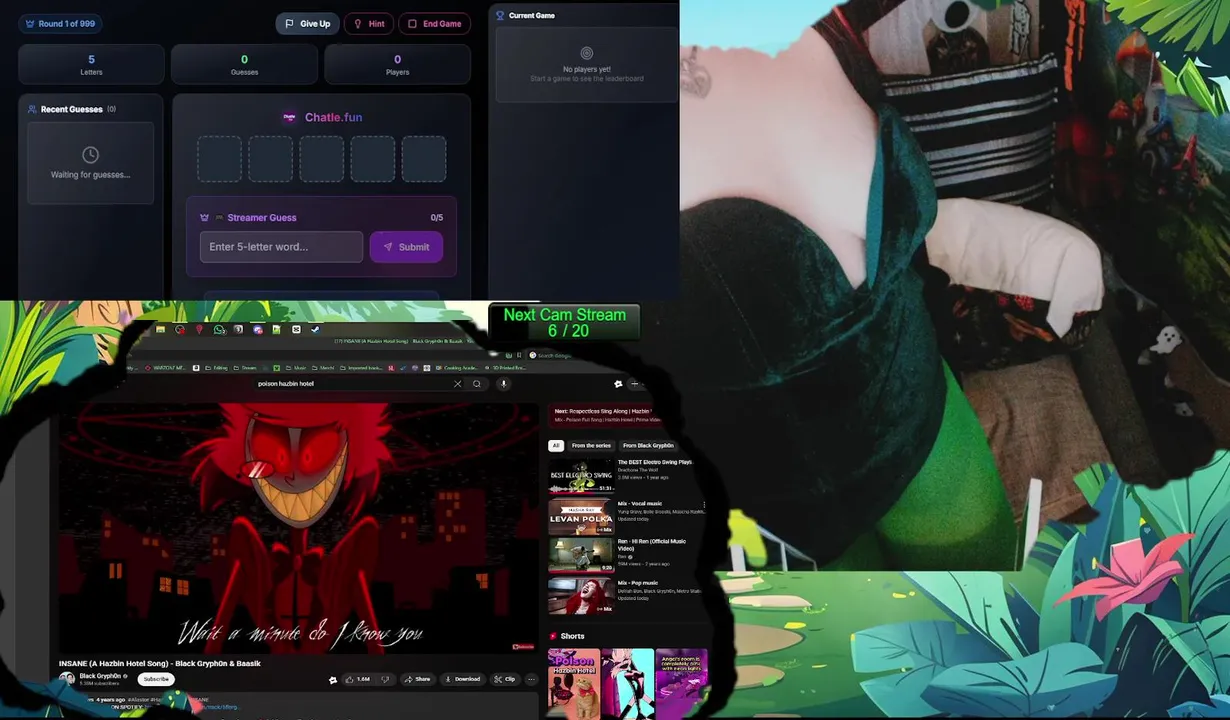Open the BEST Electro Swing video thumbnail
This screenshot has height=720, width=1230.
click(581, 476)
